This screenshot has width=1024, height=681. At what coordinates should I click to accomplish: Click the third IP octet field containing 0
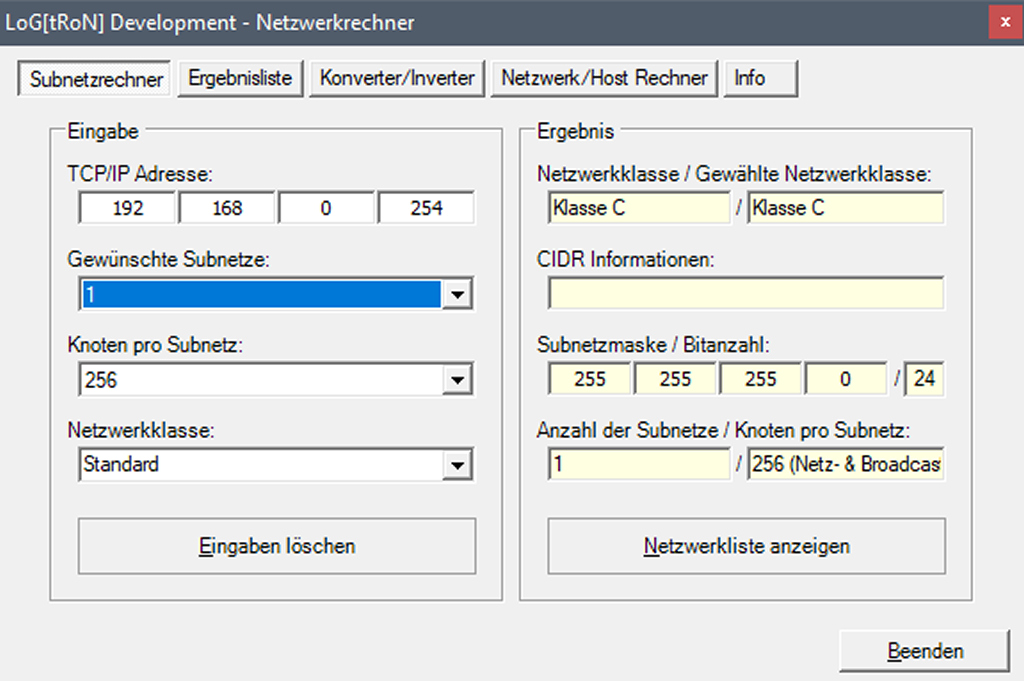point(326,209)
